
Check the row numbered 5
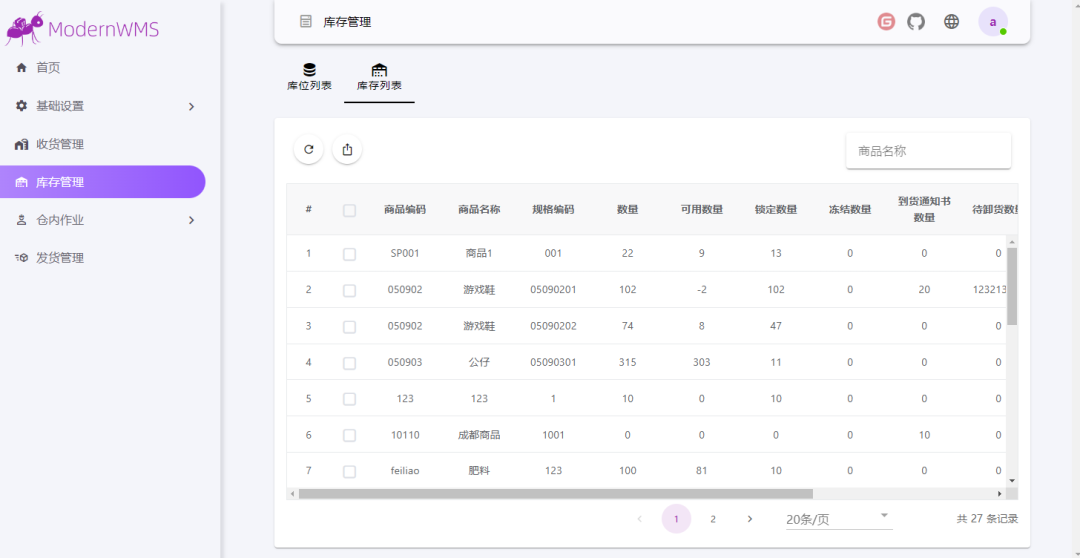coord(349,399)
